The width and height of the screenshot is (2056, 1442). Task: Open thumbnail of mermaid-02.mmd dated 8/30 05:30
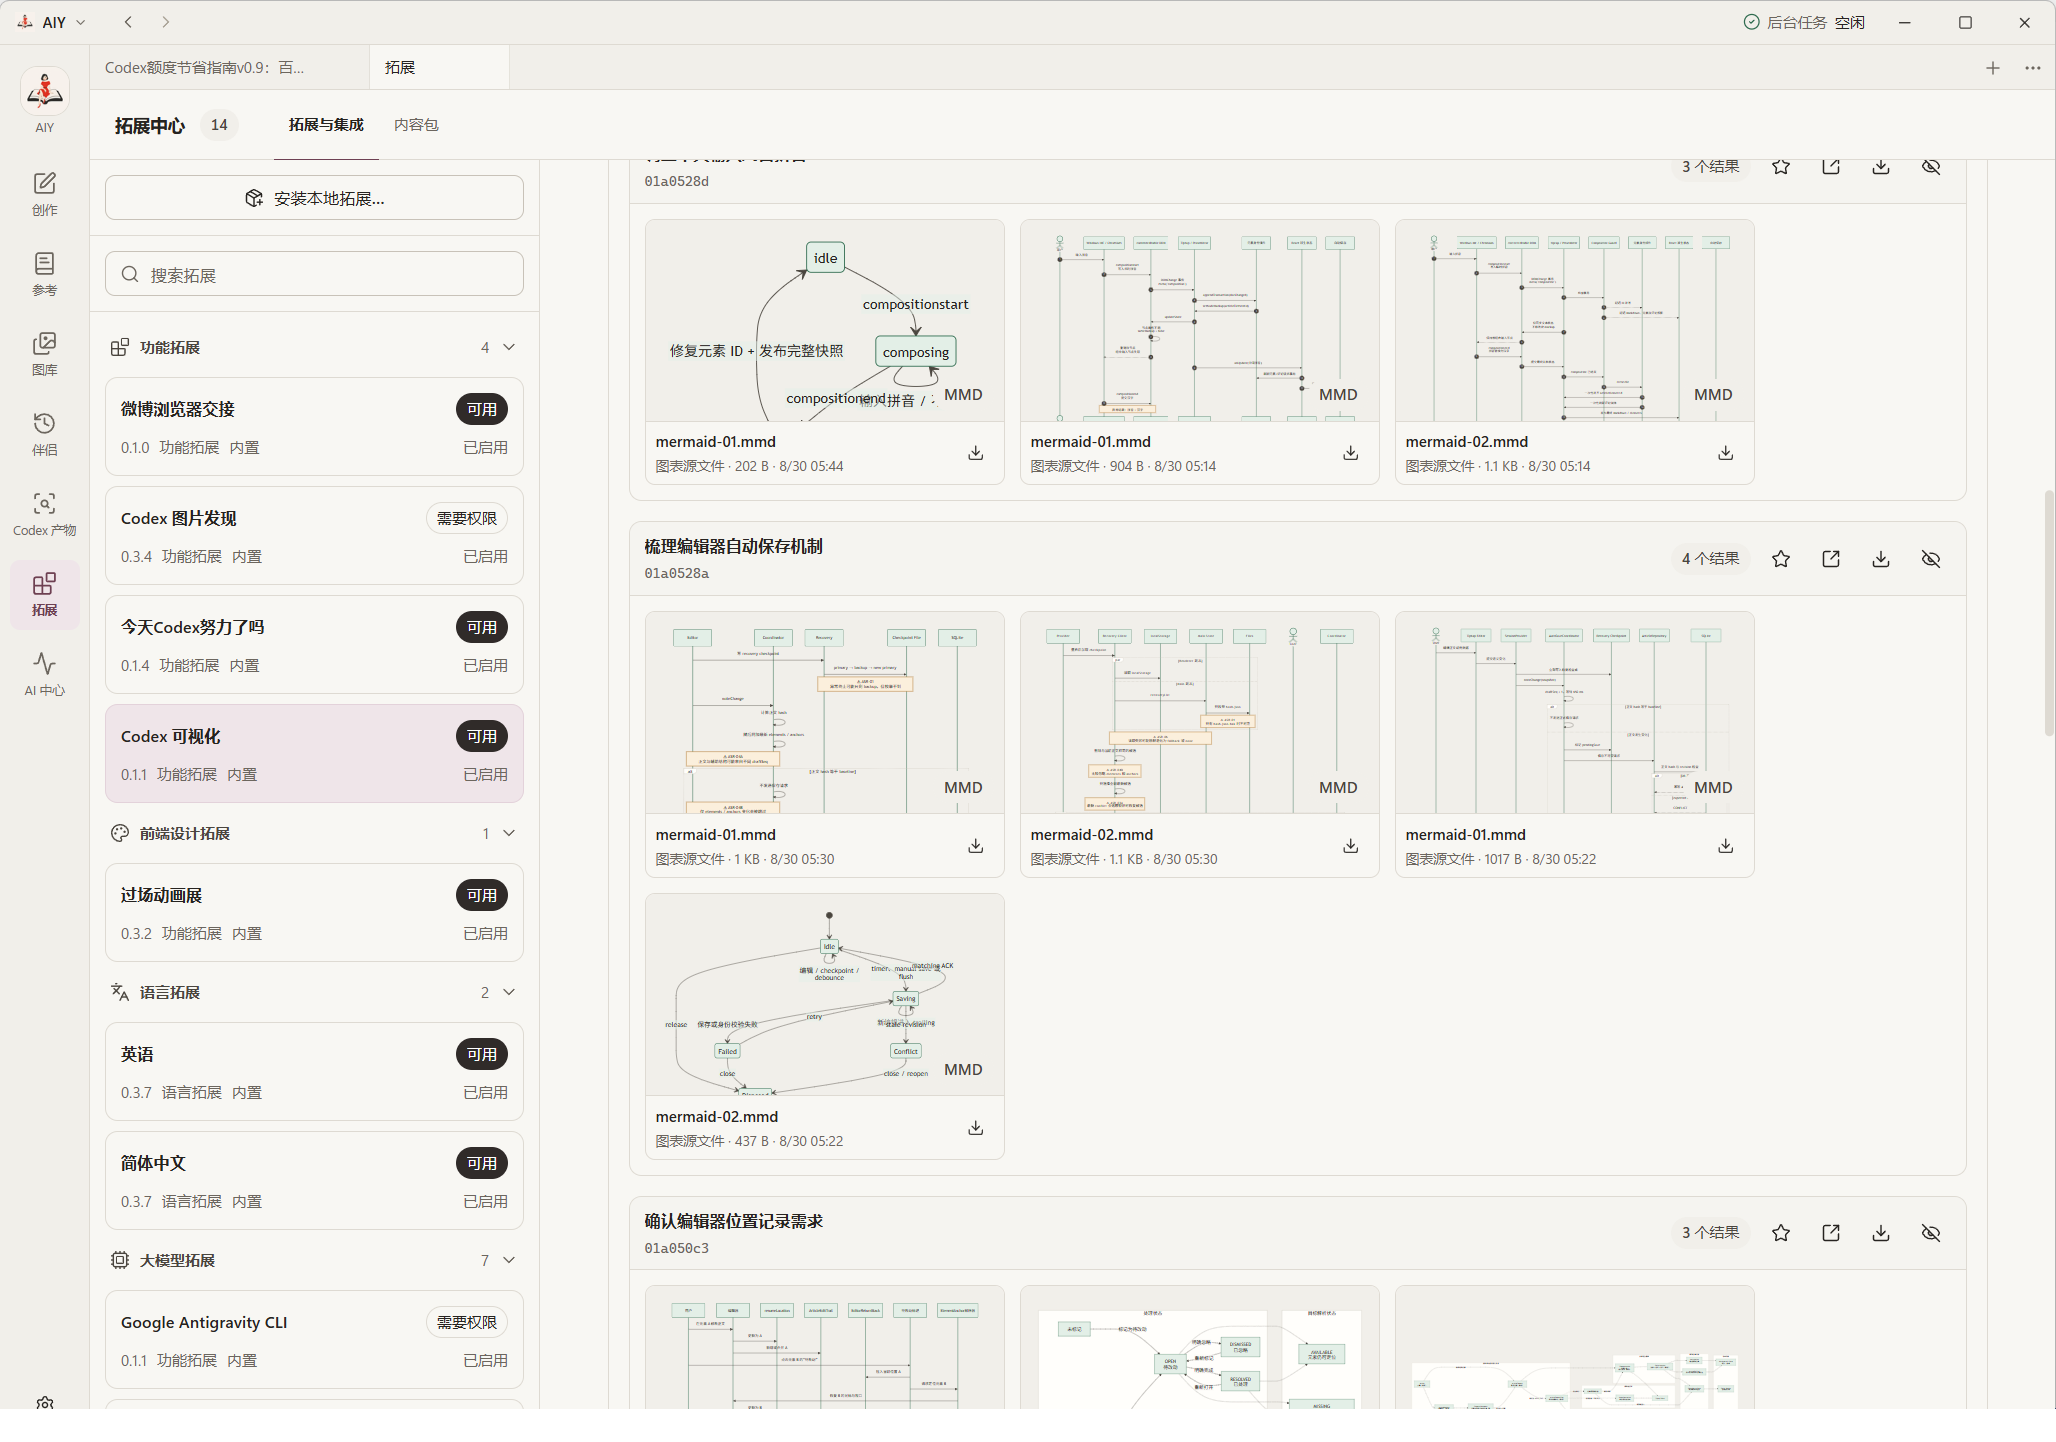pyautogui.click(x=1200, y=713)
